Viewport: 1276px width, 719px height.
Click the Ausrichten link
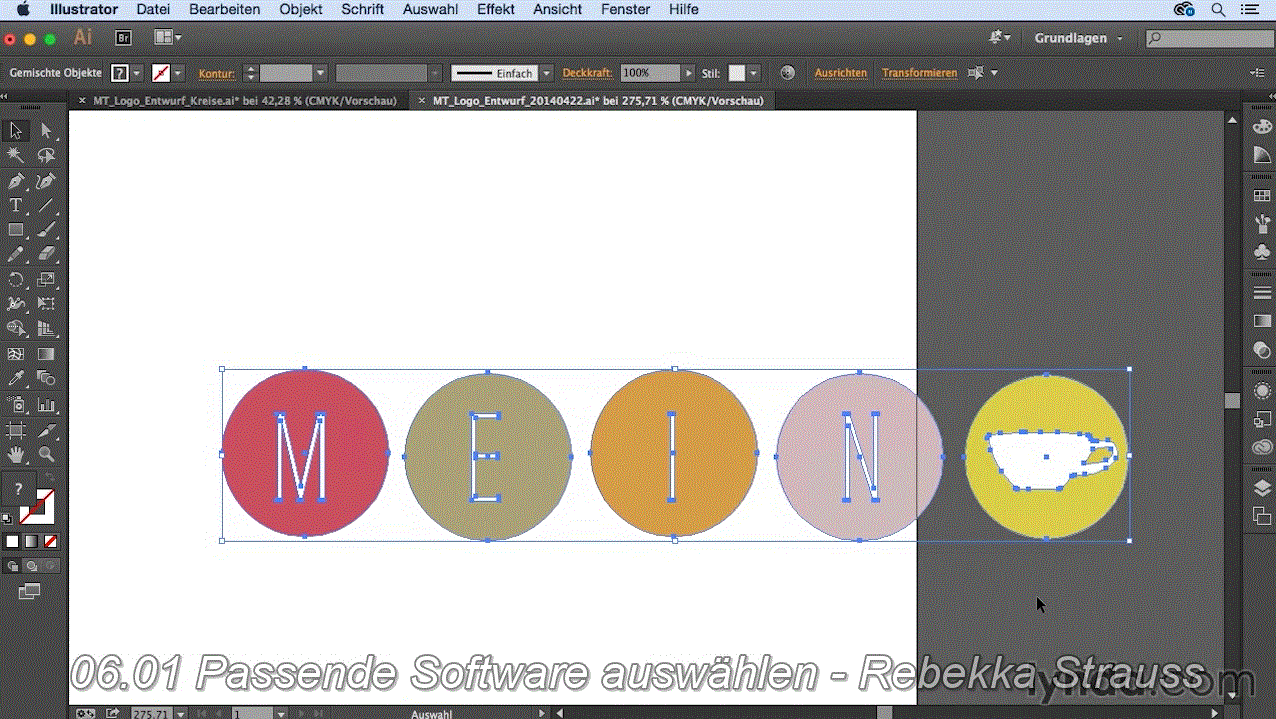[840, 73]
